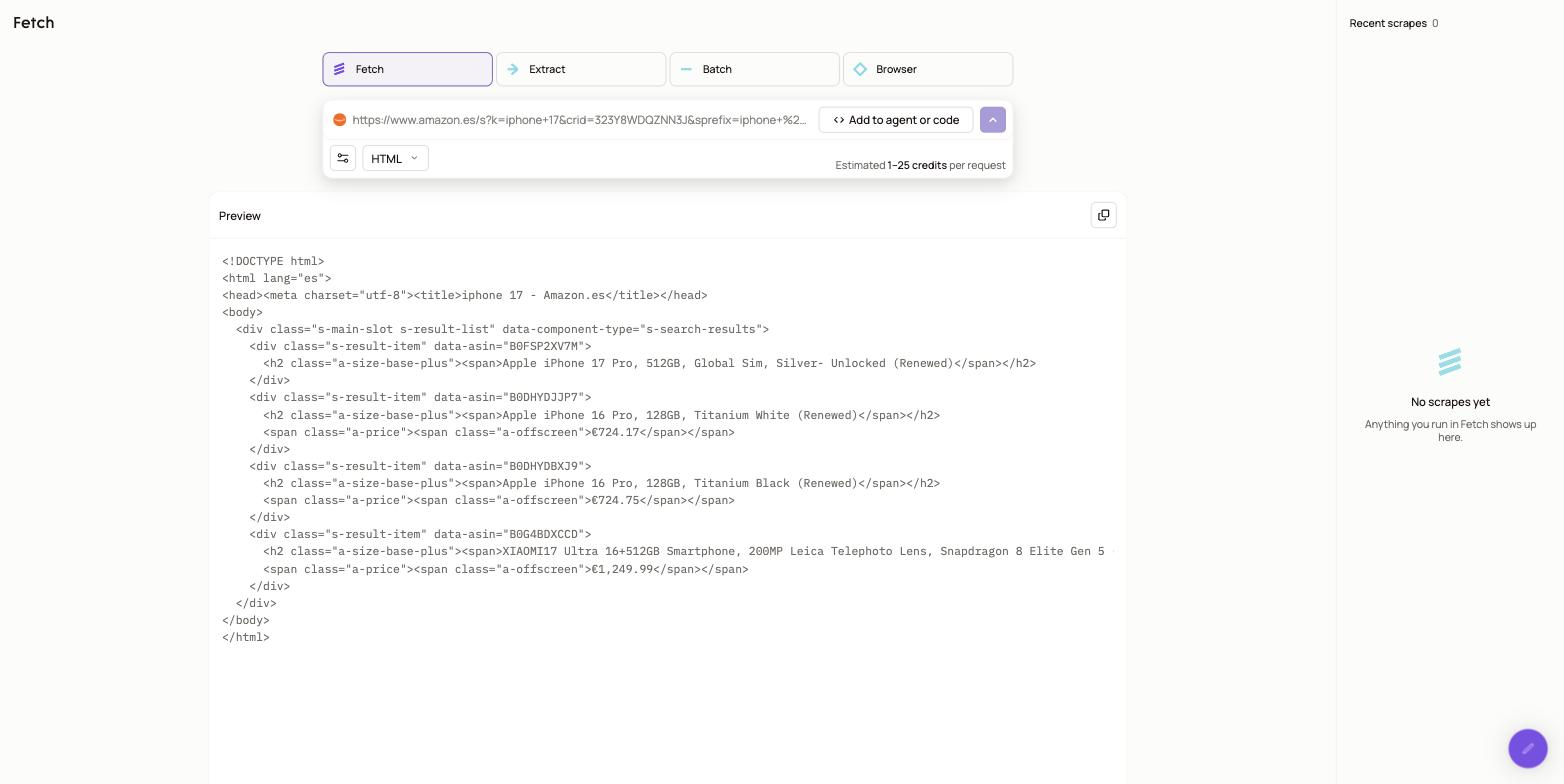
Task: Click the Extract arrow icon
Action: click(513, 69)
